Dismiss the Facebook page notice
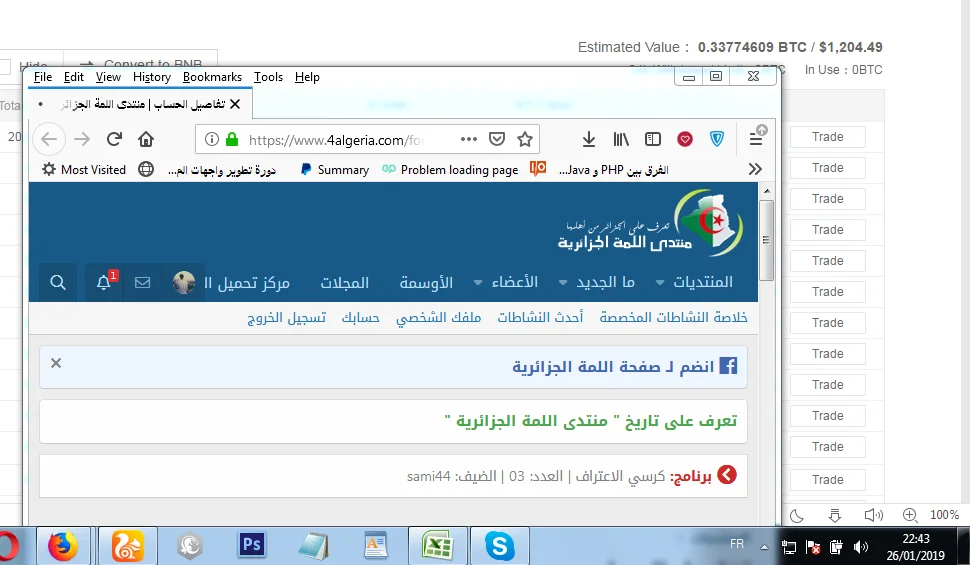The height and width of the screenshot is (565, 970). [x=56, y=363]
